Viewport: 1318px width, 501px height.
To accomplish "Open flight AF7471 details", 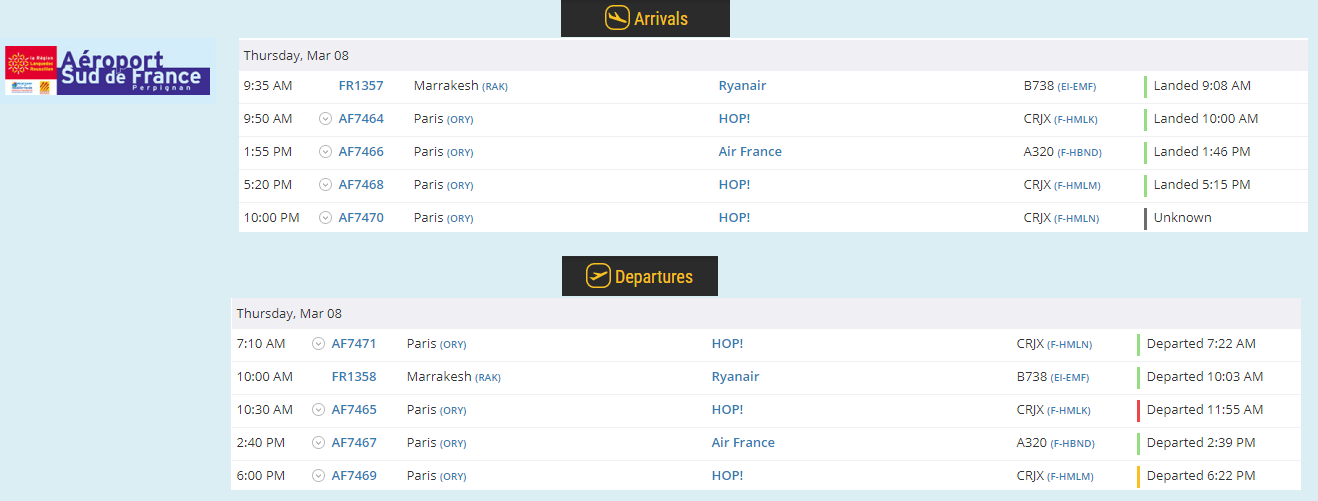I will pos(354,344).
